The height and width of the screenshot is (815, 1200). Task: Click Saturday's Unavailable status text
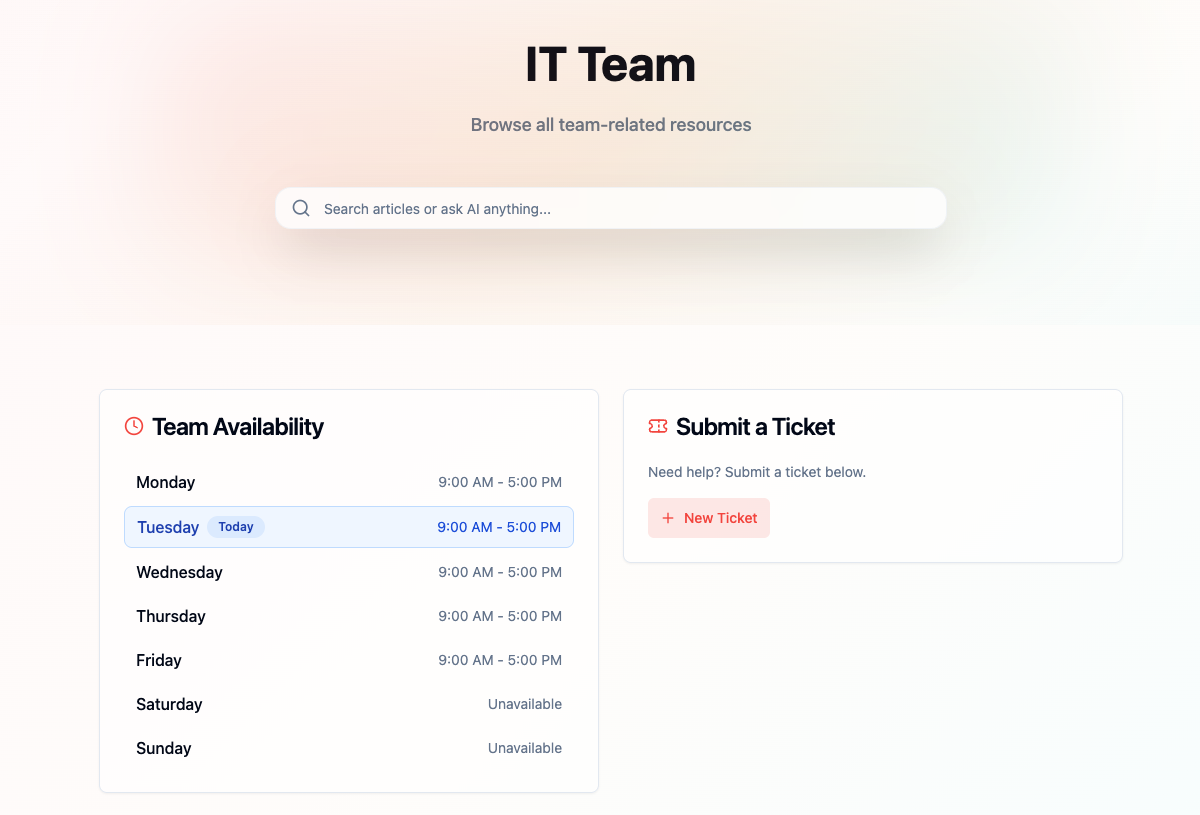tap(525, 704)
